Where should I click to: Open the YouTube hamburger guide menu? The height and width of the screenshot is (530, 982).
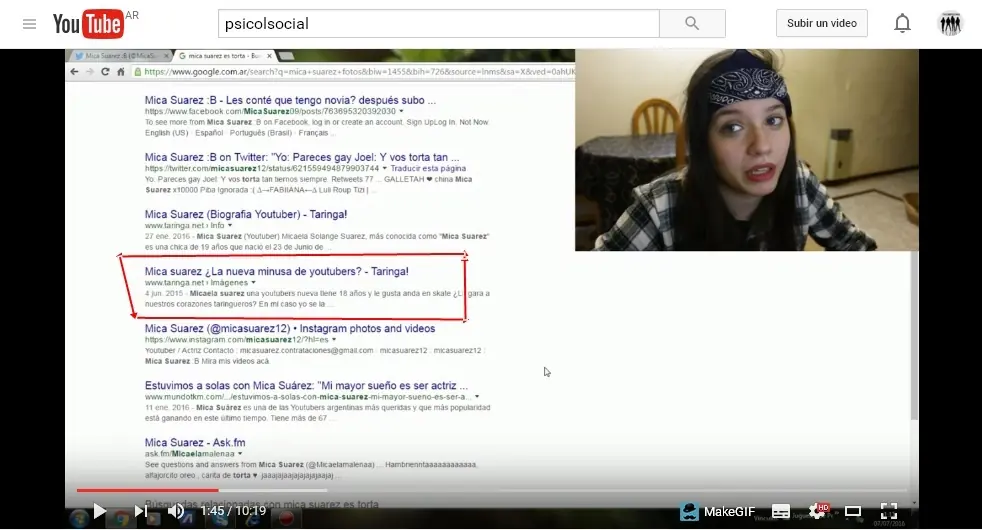tap(29, 24)
